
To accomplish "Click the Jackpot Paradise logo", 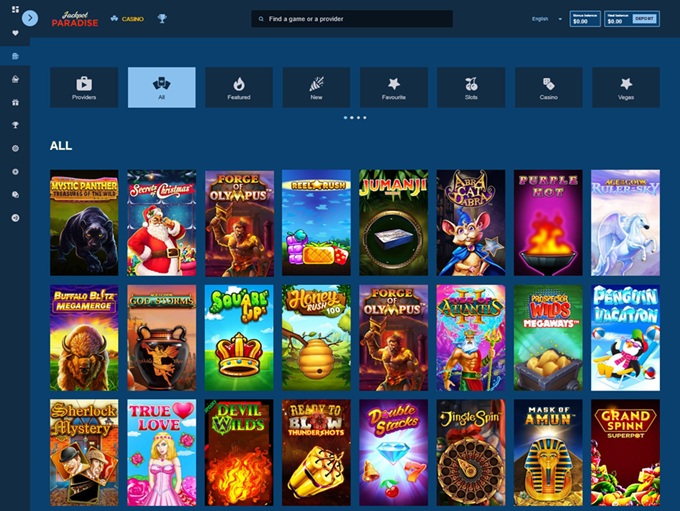I will 75,18.
